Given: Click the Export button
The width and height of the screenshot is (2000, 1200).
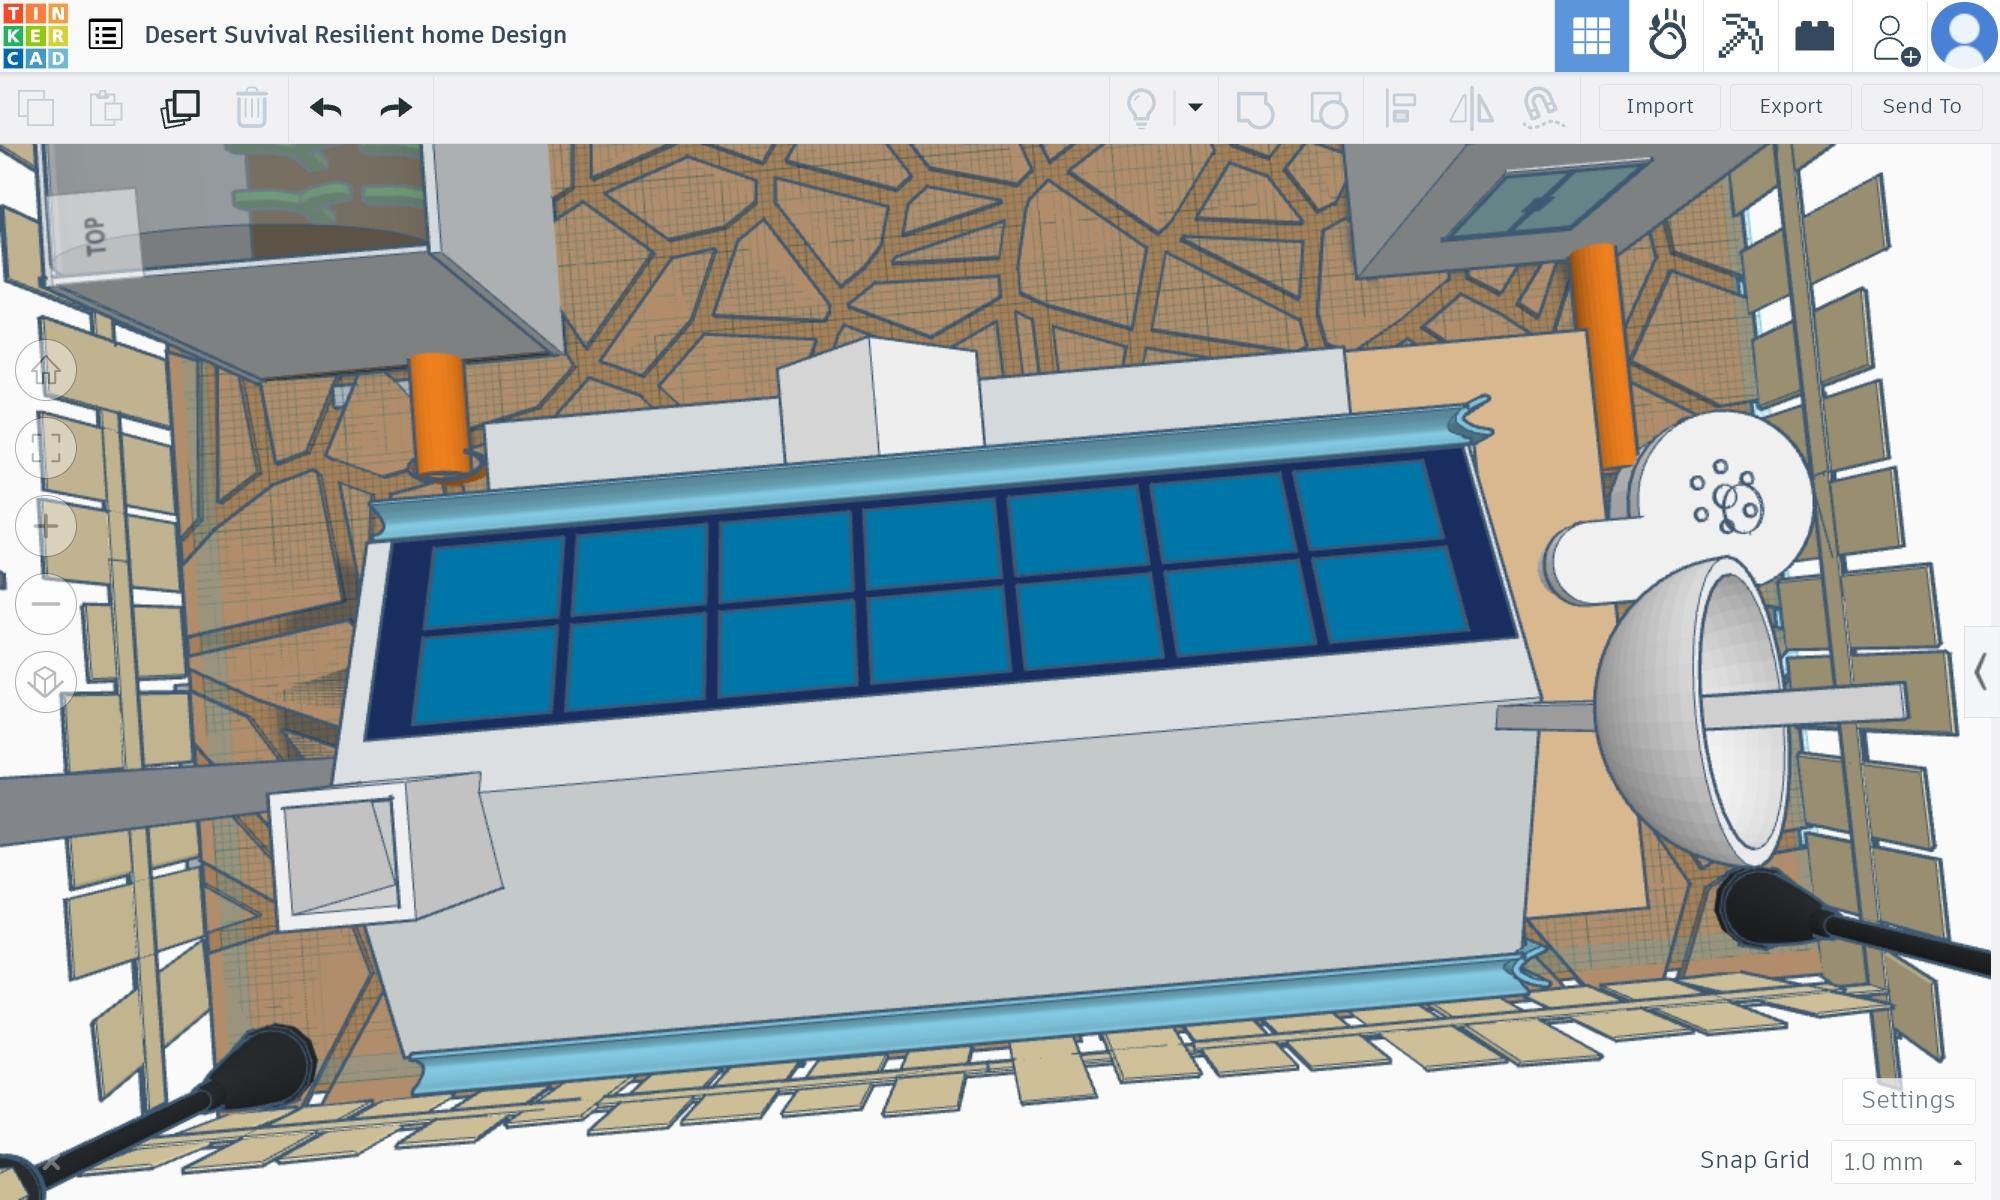Looking at the screenshot, I should click(x=1790, y=106).
